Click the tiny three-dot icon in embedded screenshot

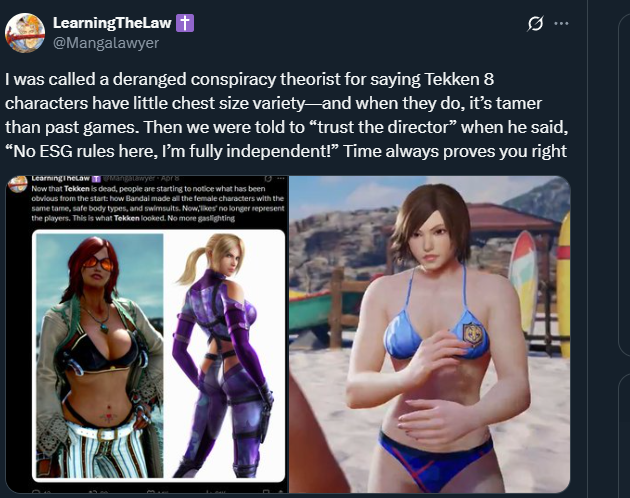pos(280,178)
